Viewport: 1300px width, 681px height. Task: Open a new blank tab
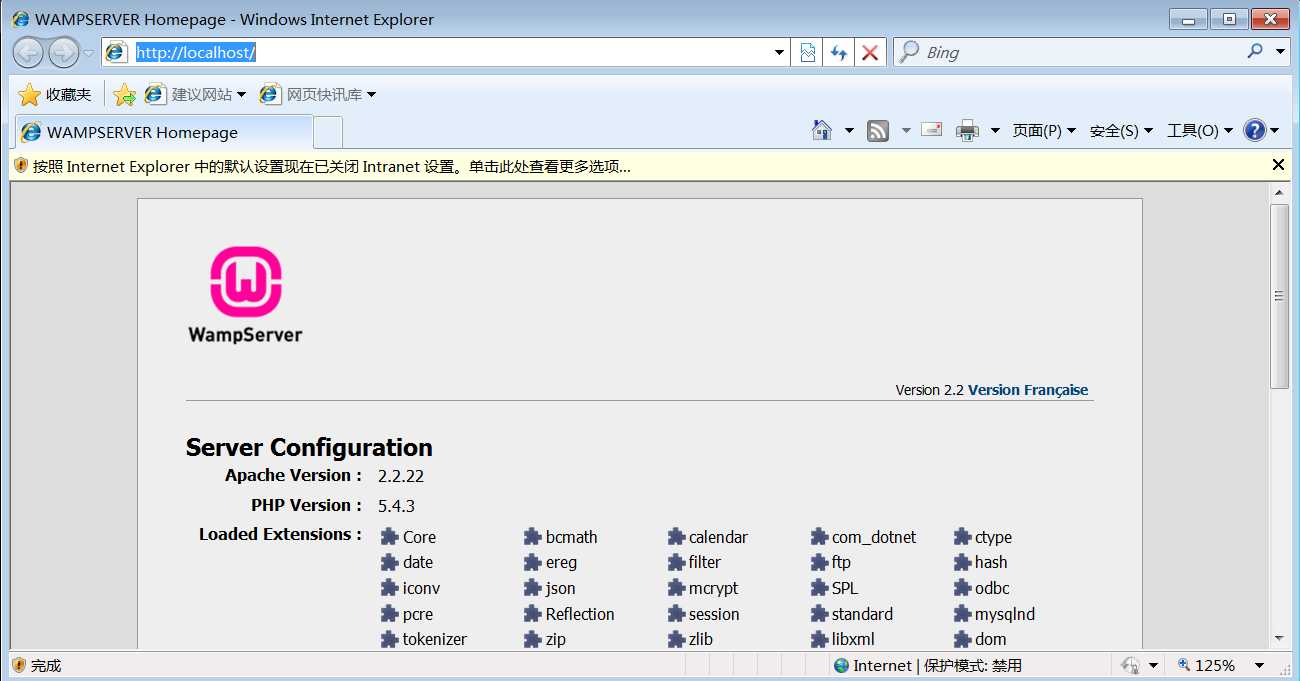tap(328, 132)
